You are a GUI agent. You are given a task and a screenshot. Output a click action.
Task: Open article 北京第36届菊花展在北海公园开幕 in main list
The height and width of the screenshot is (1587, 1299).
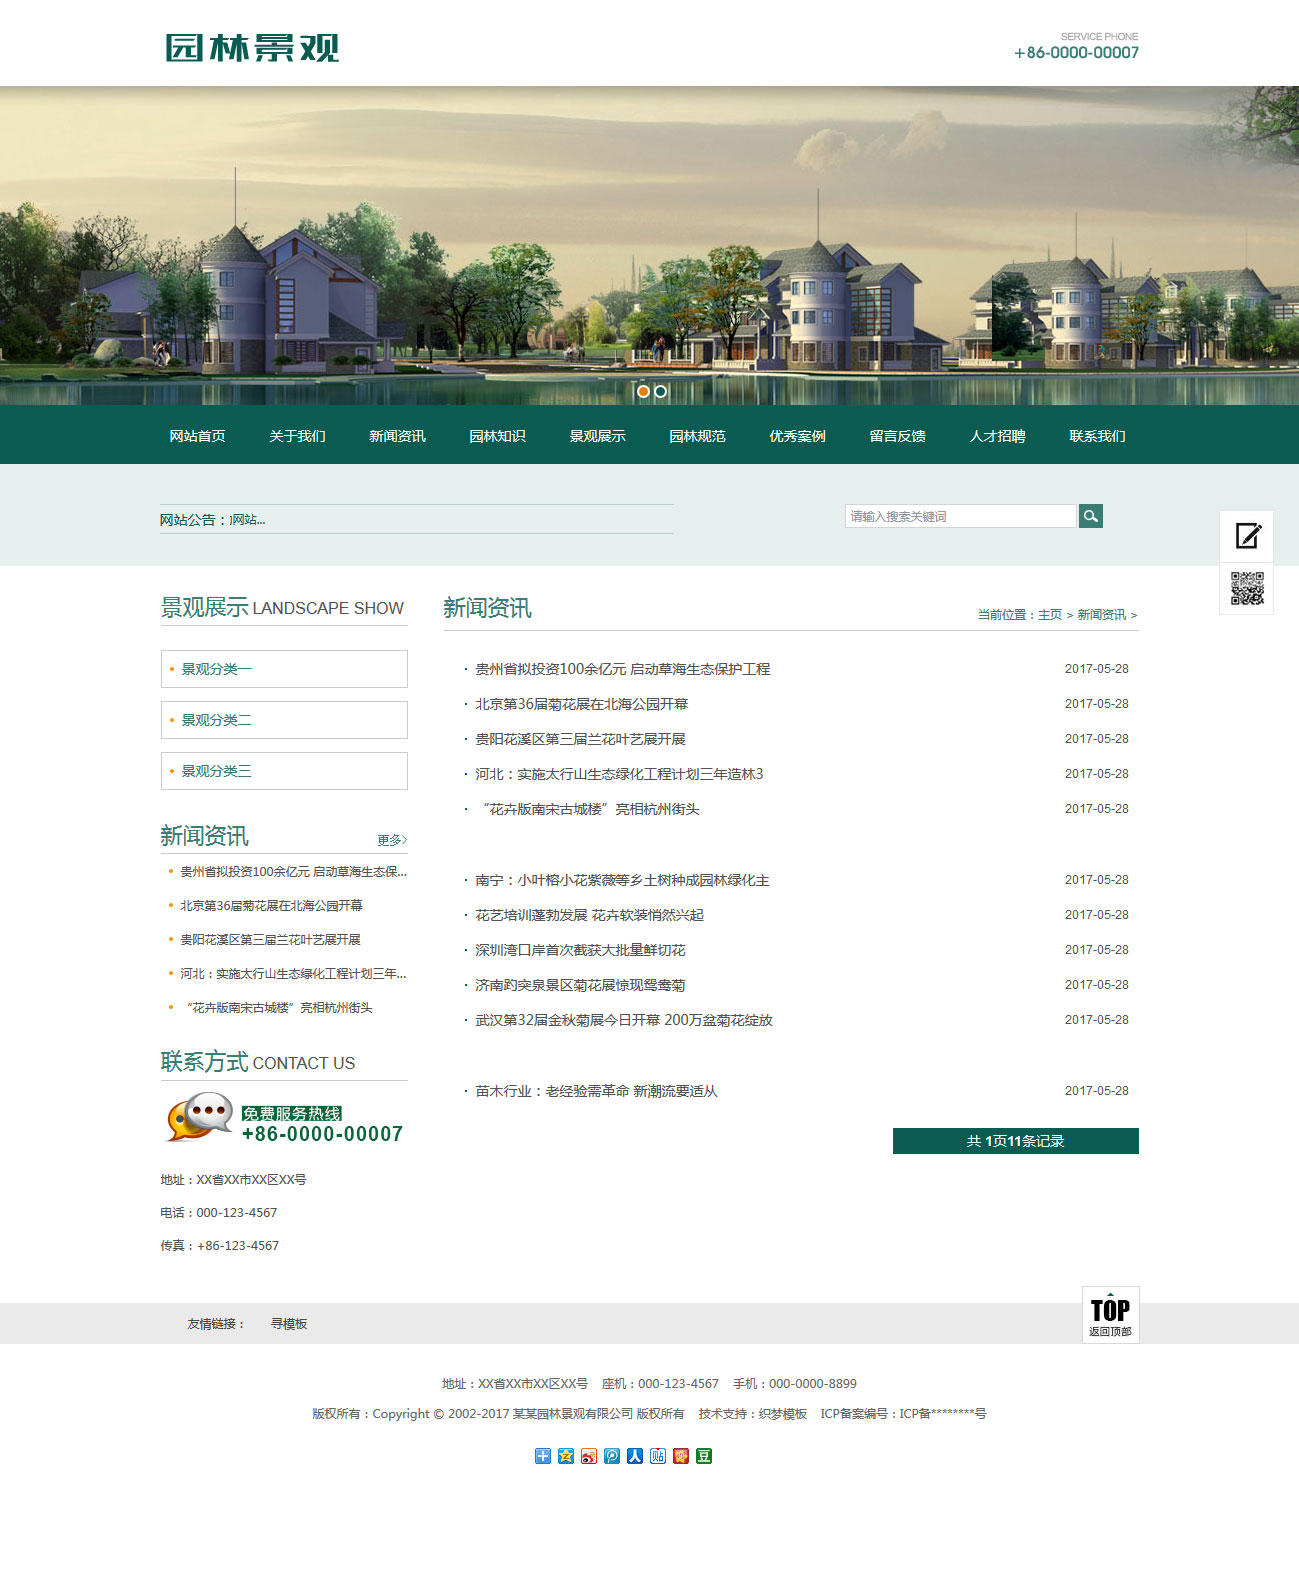tap(581, 704)
